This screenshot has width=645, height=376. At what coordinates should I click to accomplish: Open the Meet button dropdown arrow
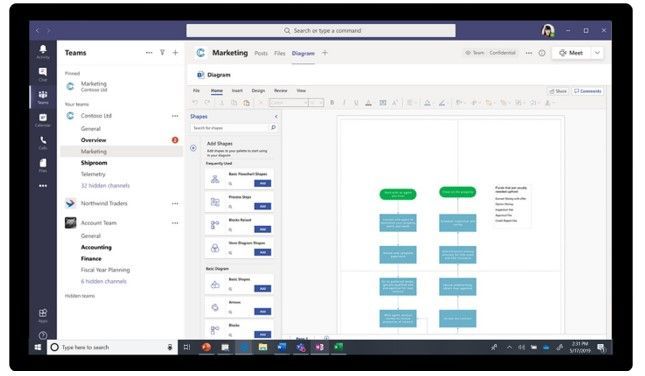coord(597,53)
